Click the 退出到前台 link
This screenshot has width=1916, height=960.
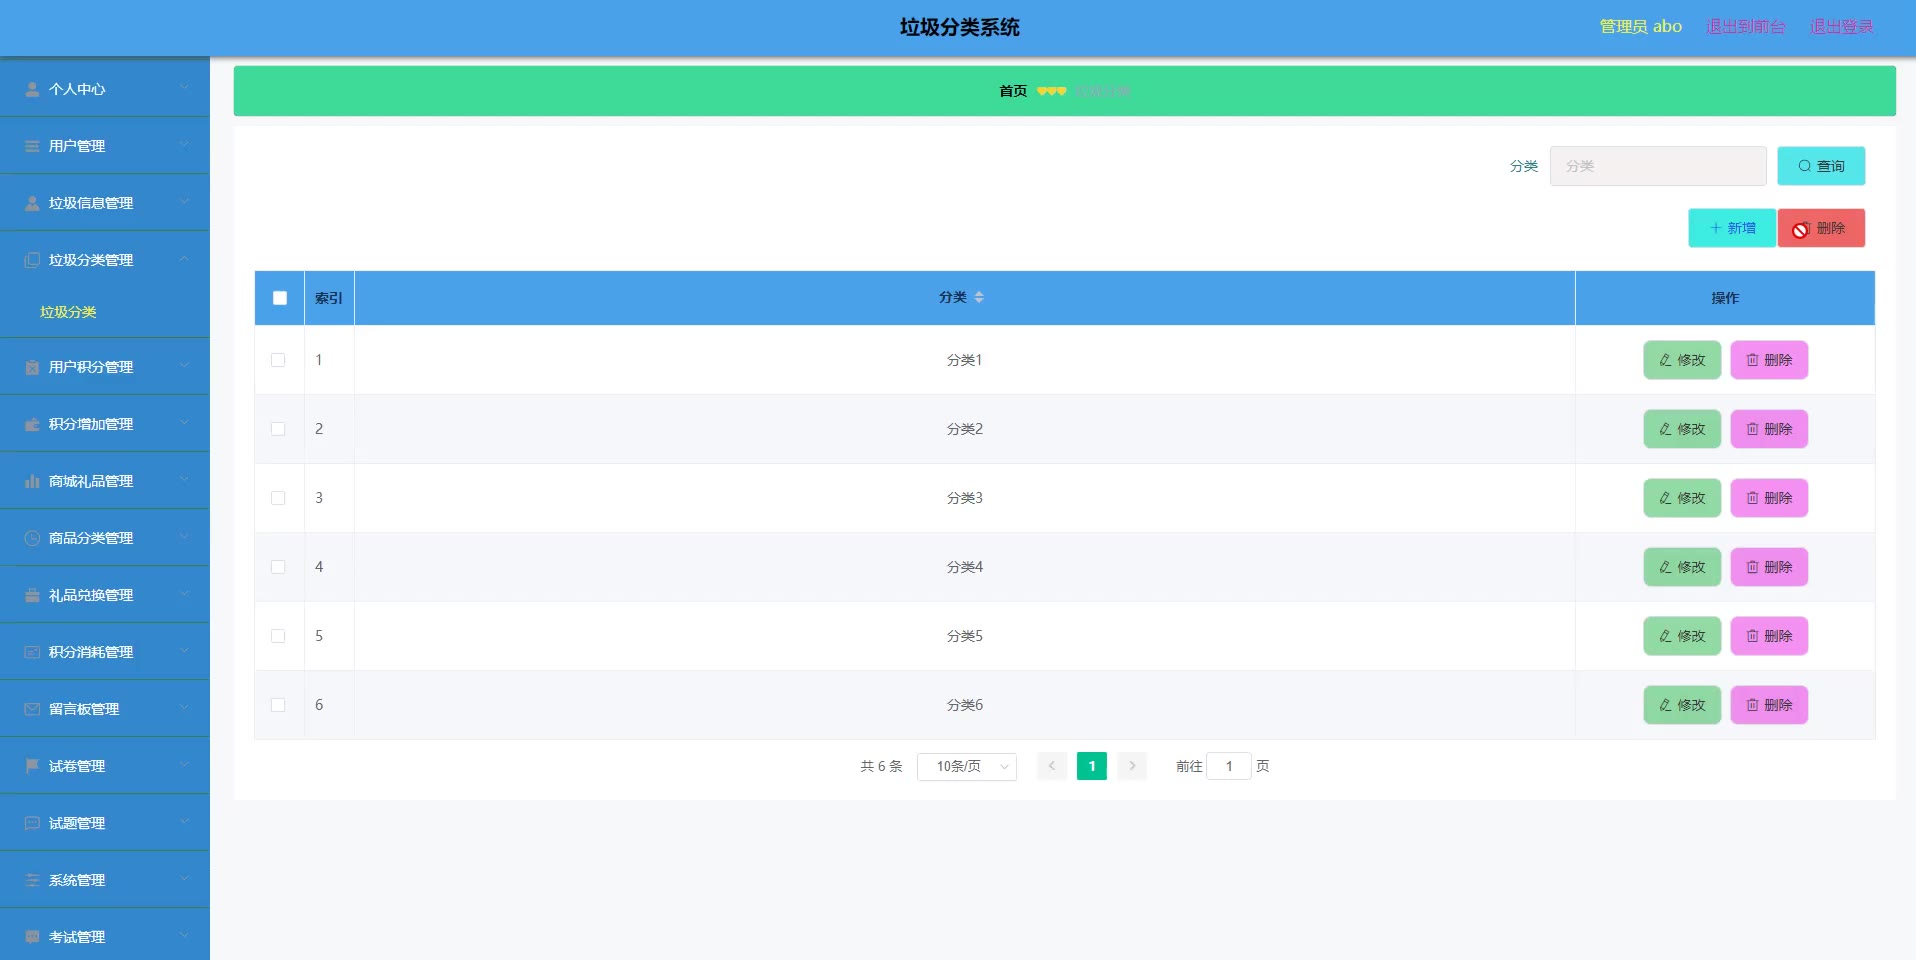pos(1745,27)
